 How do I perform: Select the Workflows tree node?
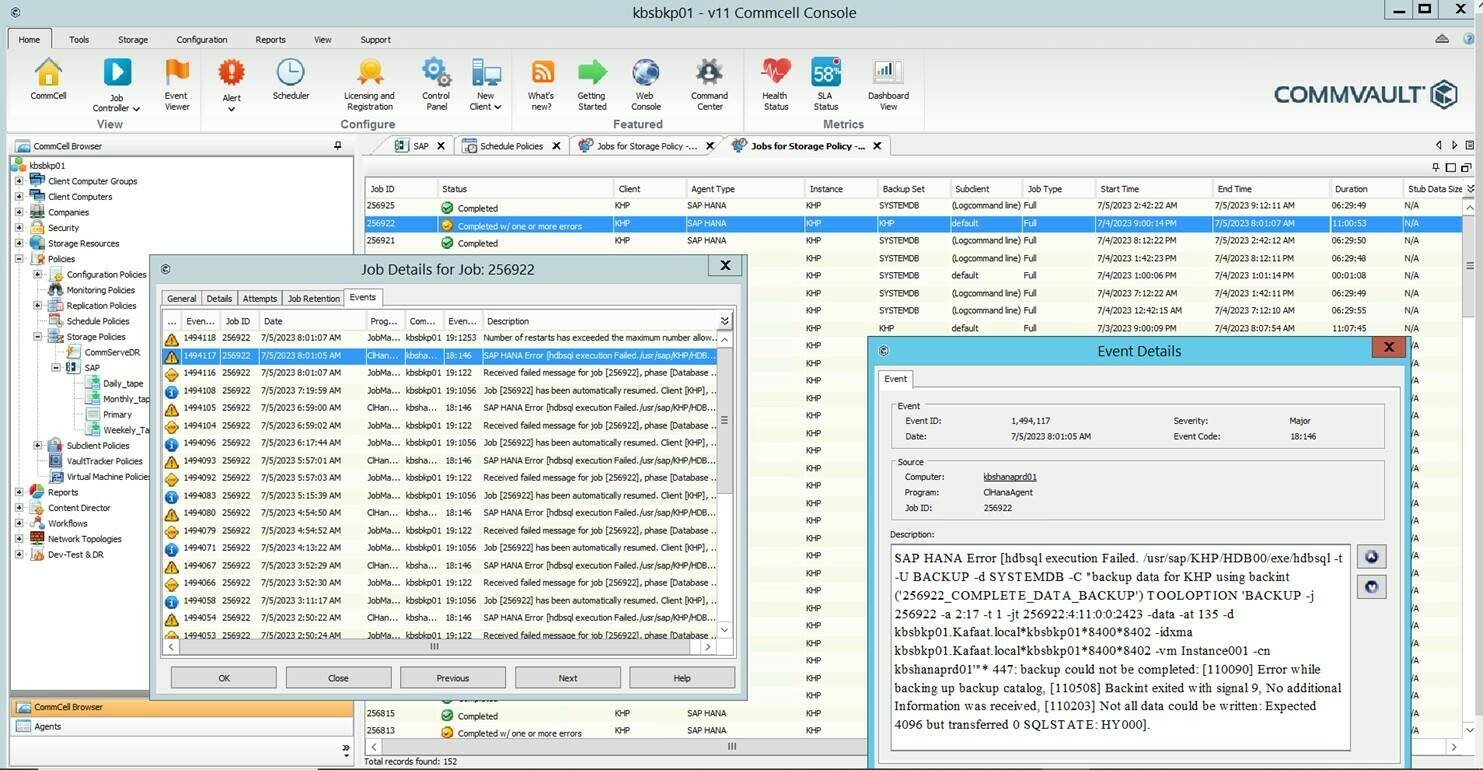click(x=67, y=523)
